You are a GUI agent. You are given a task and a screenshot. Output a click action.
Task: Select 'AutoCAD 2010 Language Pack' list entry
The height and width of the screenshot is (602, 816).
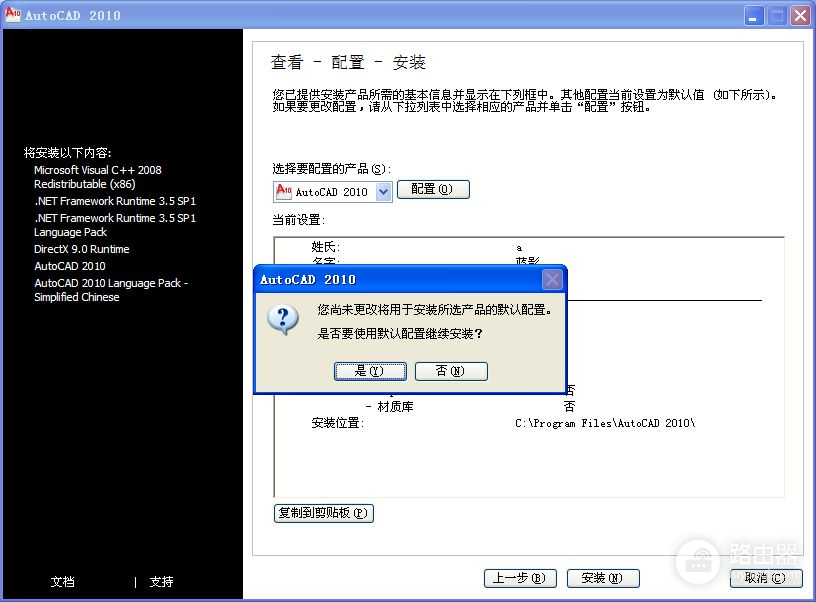[x=111, y=290]
